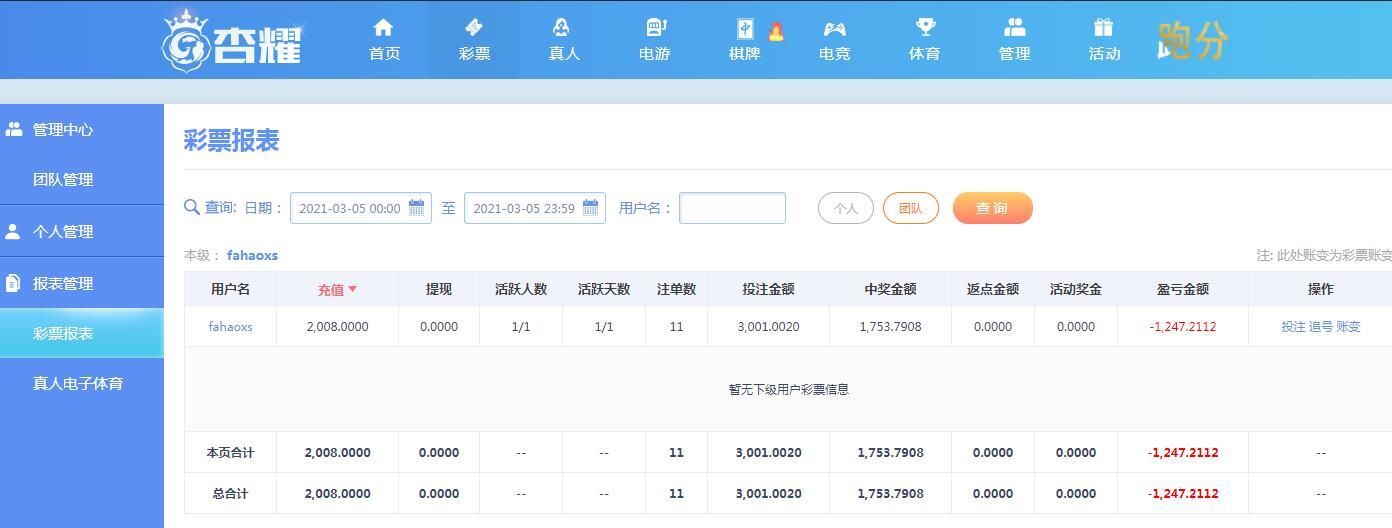The image size is (1392, 528).
Task: Focus the 用户名 input field
Action: click(732, 208)
